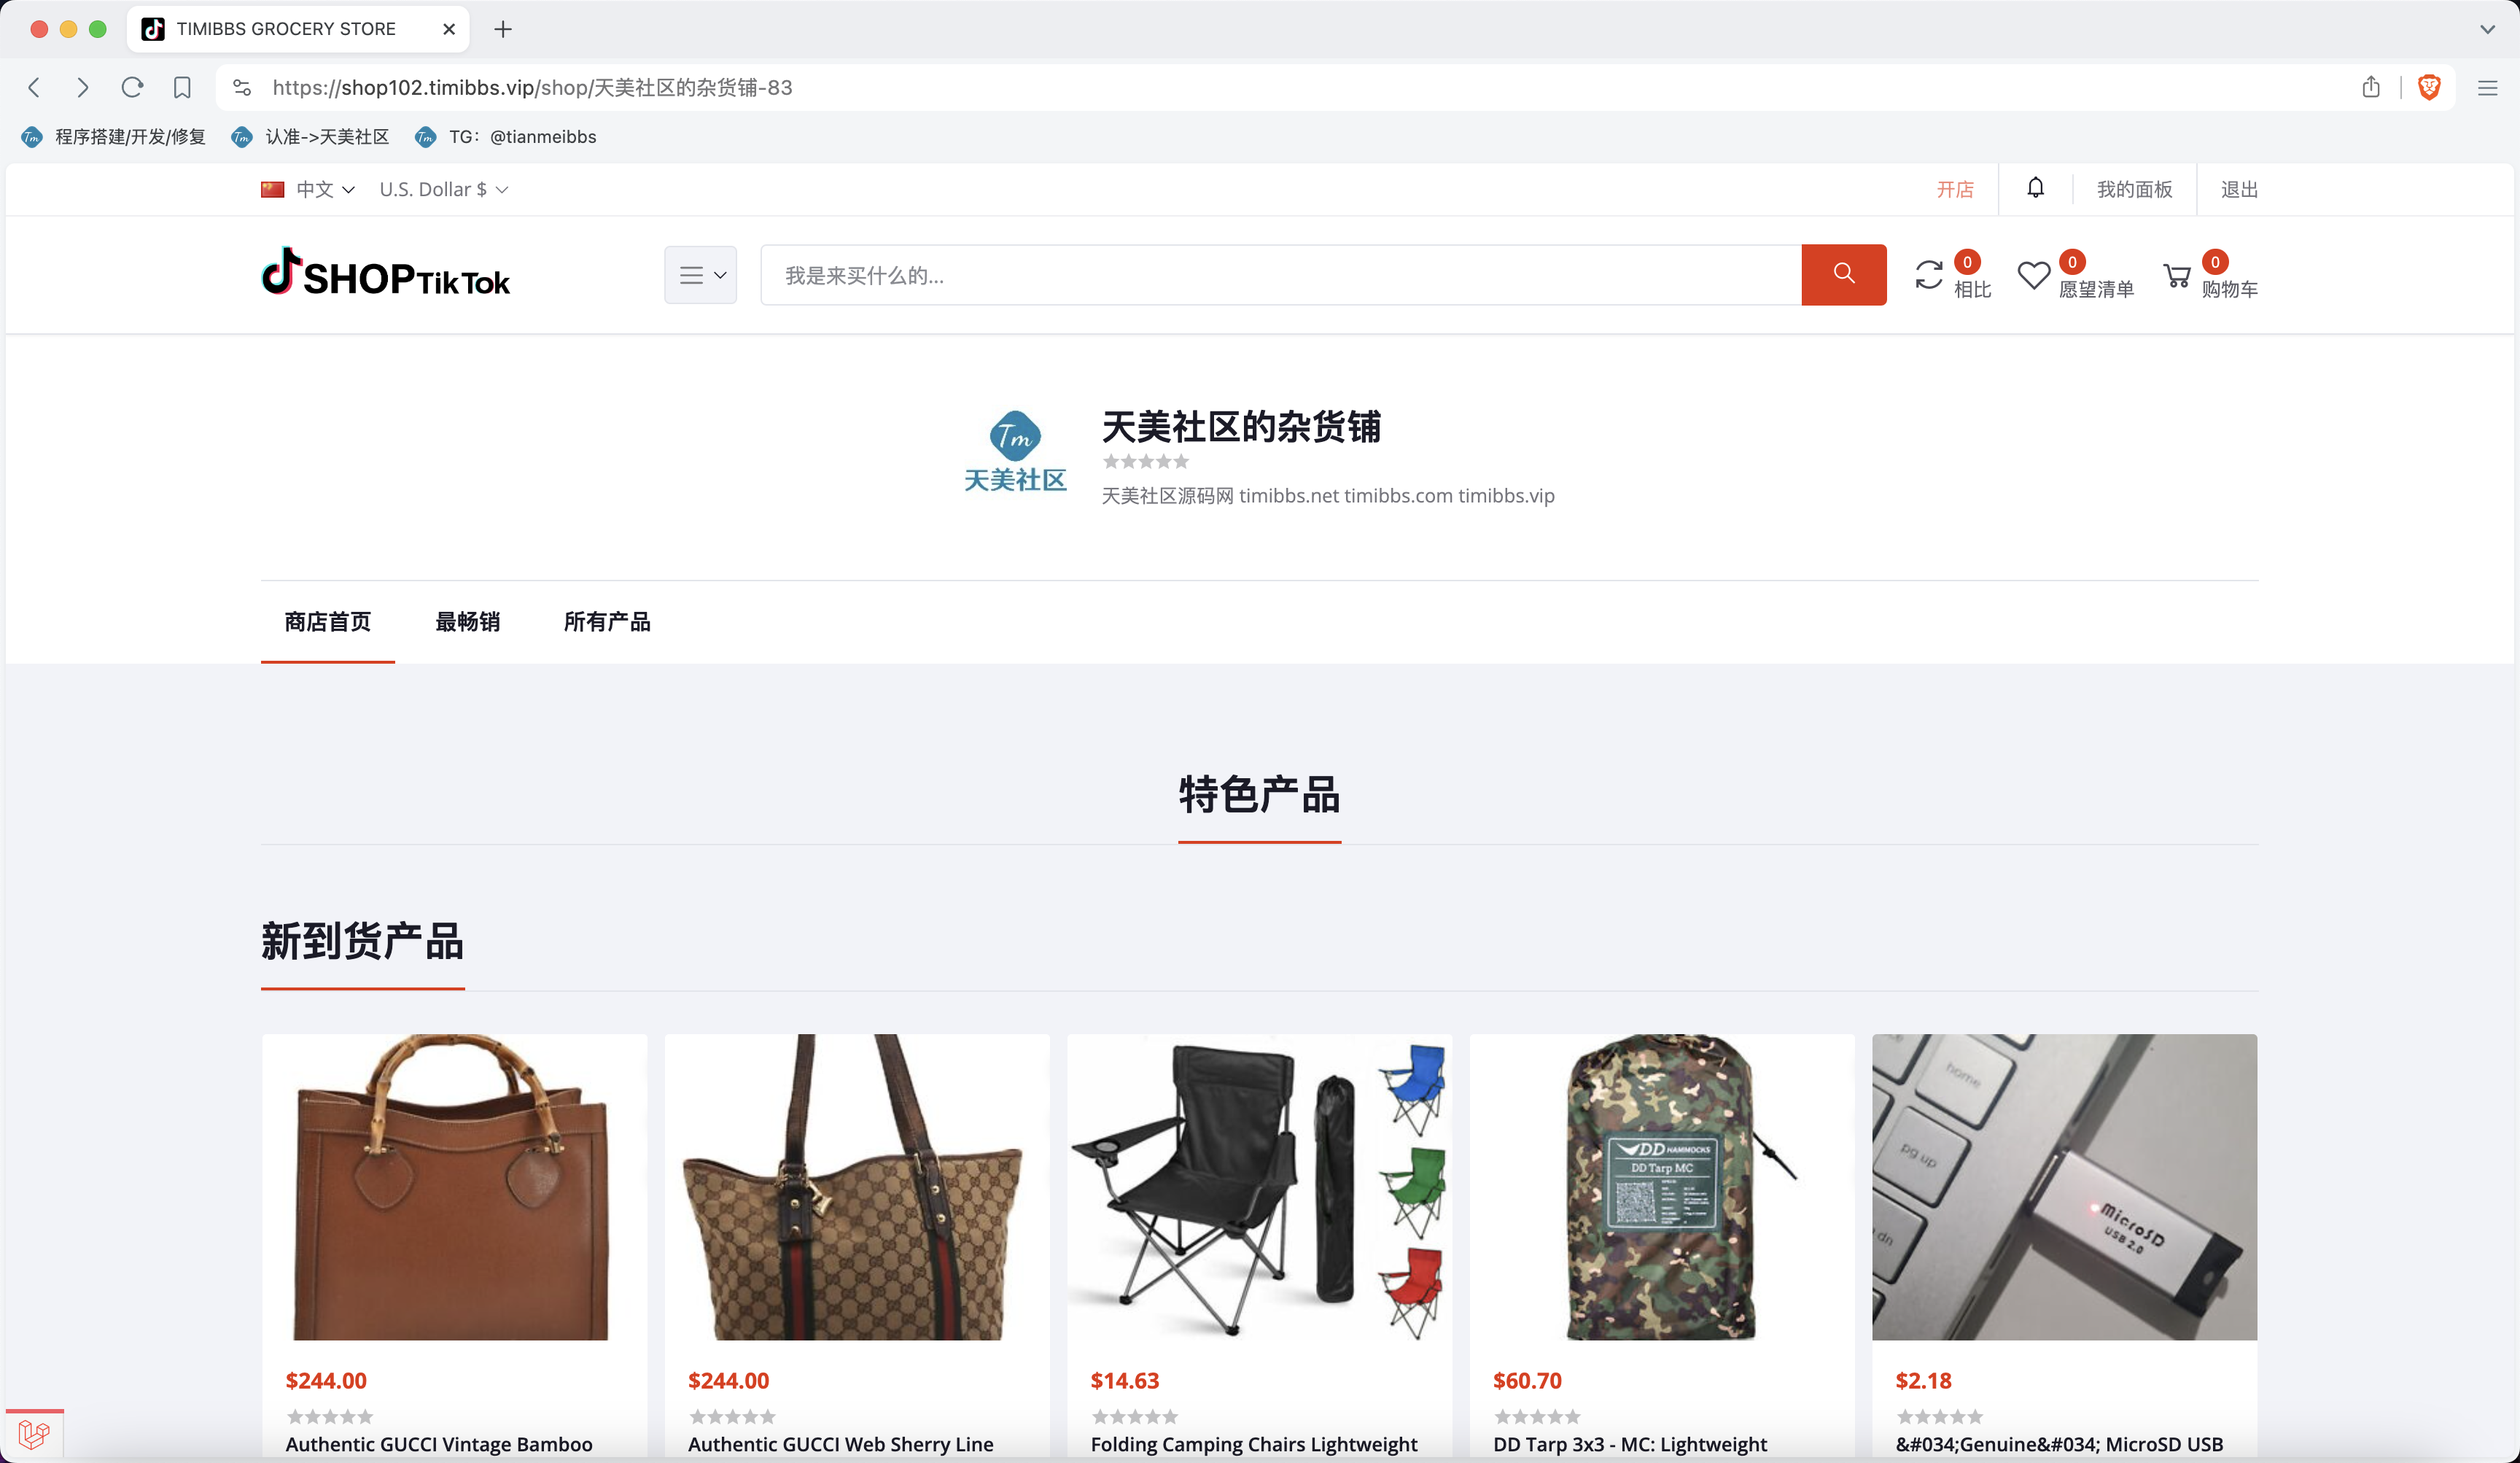Reload the page
This screenshot has height=1463, width=2520.
[x=132, y=87]
